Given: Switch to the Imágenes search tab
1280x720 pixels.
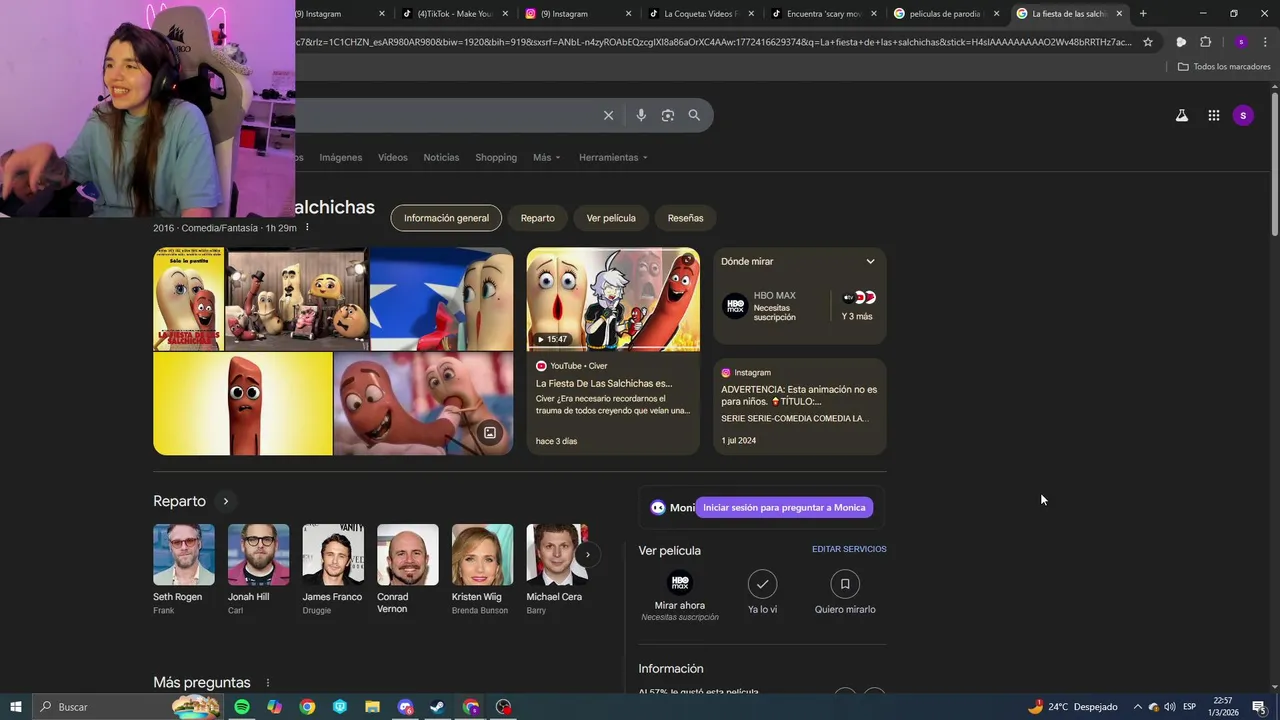Looking at the screenshot, I should tap(341, 158).
